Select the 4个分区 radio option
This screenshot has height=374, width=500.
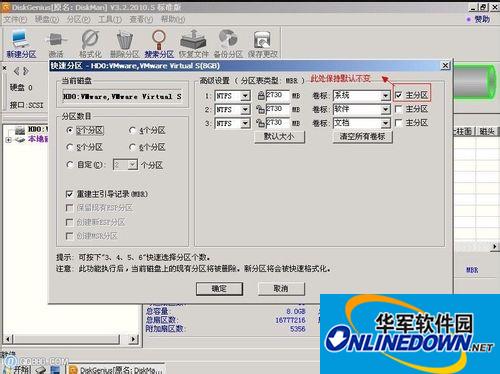132,130
